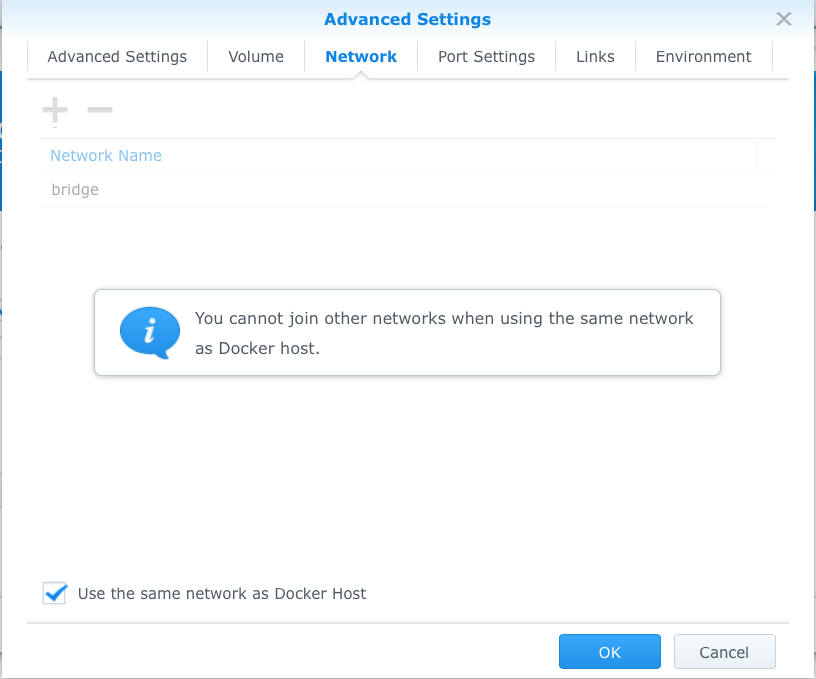Go to the Port Settings tab
The height and width of the screenshot is (679, 816).
pos(486,56)
